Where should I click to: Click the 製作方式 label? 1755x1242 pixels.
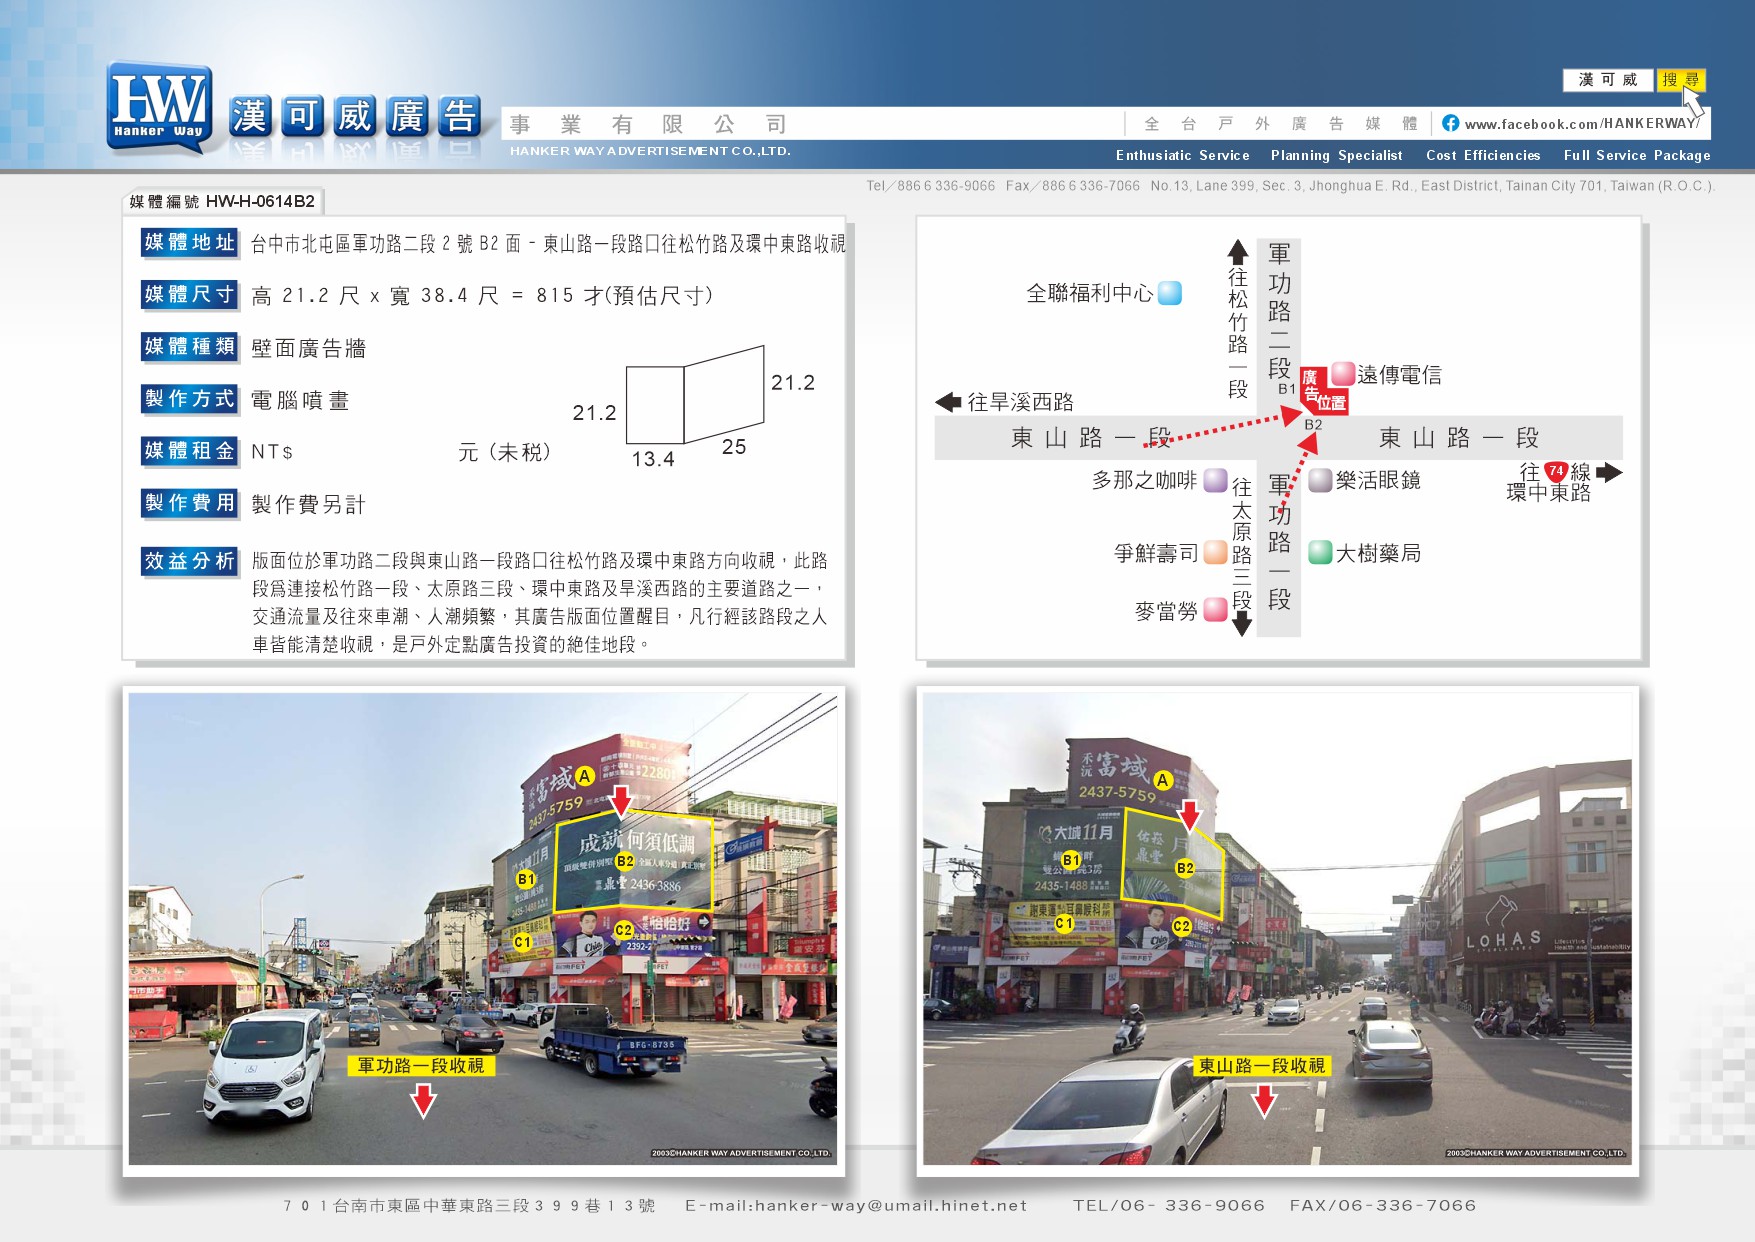tap(189, 398)
